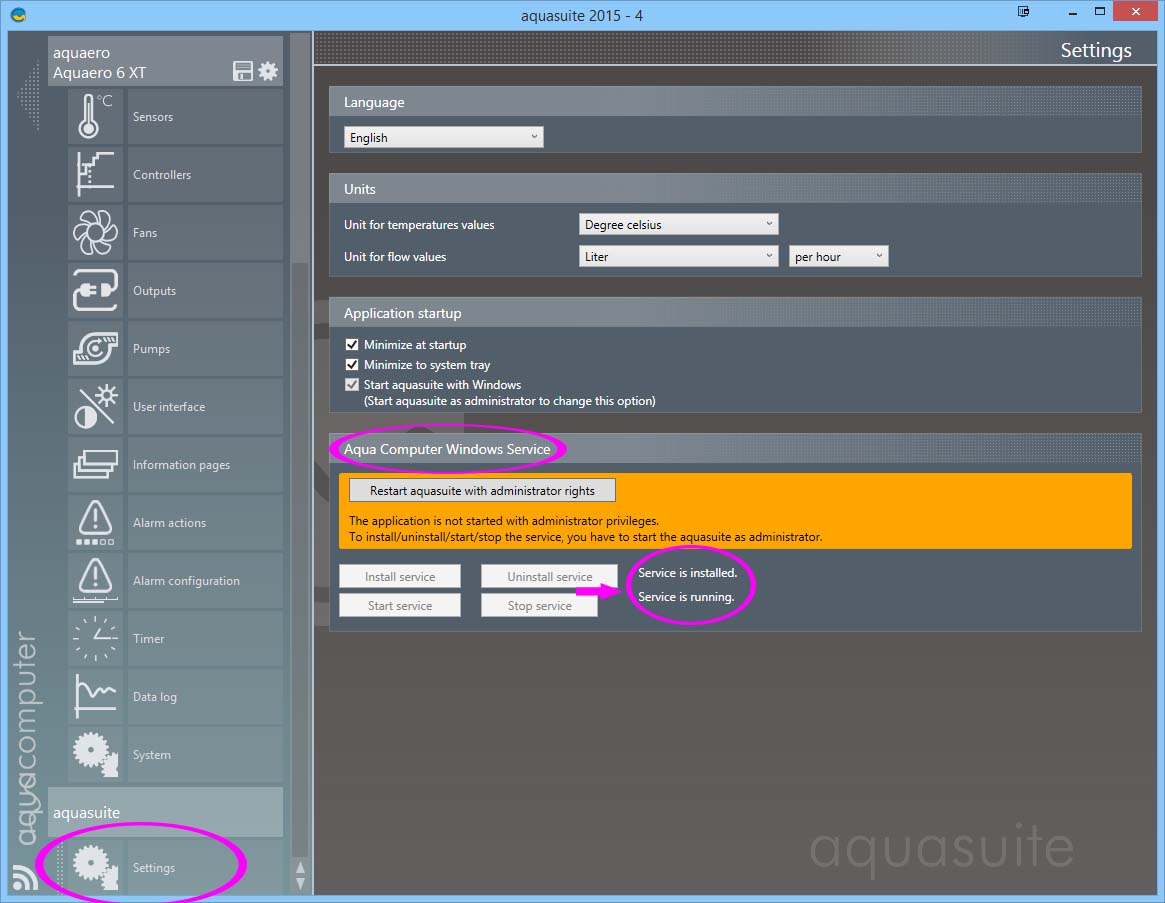Click the Unit for temperatures values label

[x=419, y=224]
